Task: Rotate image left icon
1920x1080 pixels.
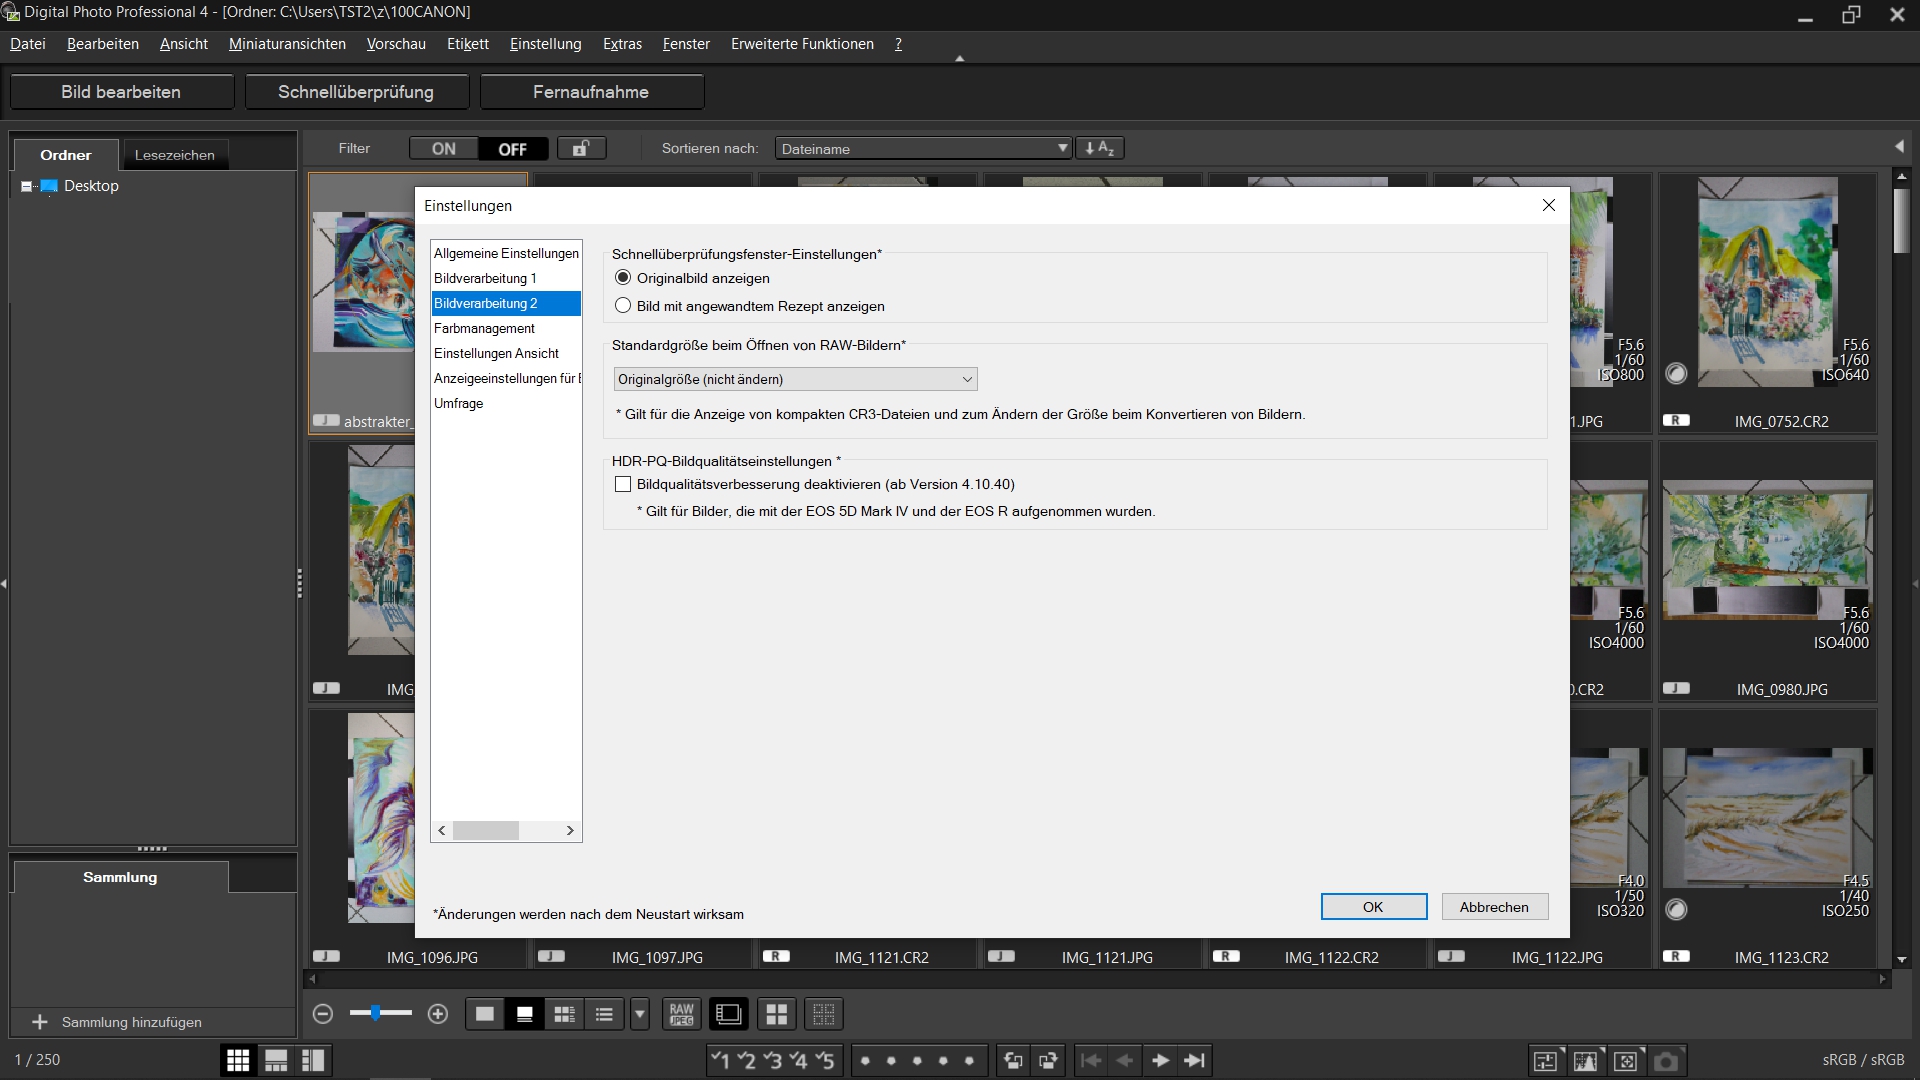Action: [x=1013, y=1060]
